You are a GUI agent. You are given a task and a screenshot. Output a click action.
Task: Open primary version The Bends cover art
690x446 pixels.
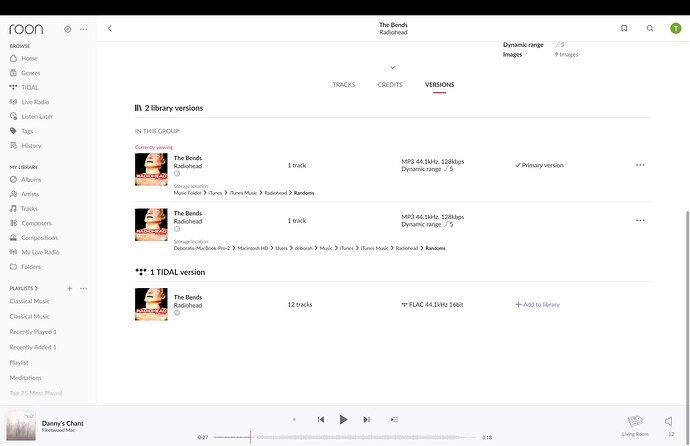[x=151, y=169]
